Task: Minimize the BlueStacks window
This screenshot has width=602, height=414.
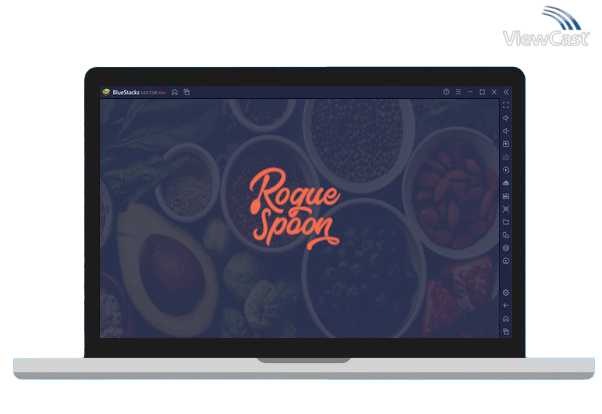Action: (470, 92)
